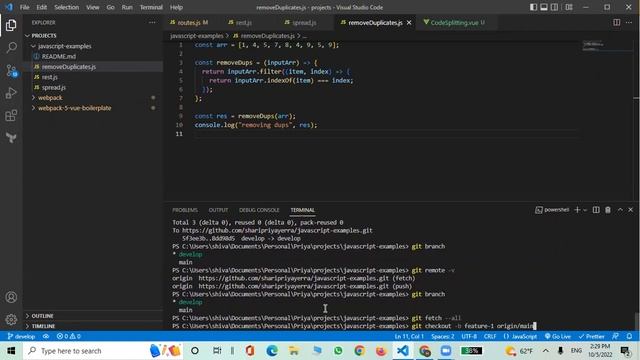Viewport: 640px width, 360px height.
Task: Add a new terminal with plus icon
Action: tap(577, 210)
